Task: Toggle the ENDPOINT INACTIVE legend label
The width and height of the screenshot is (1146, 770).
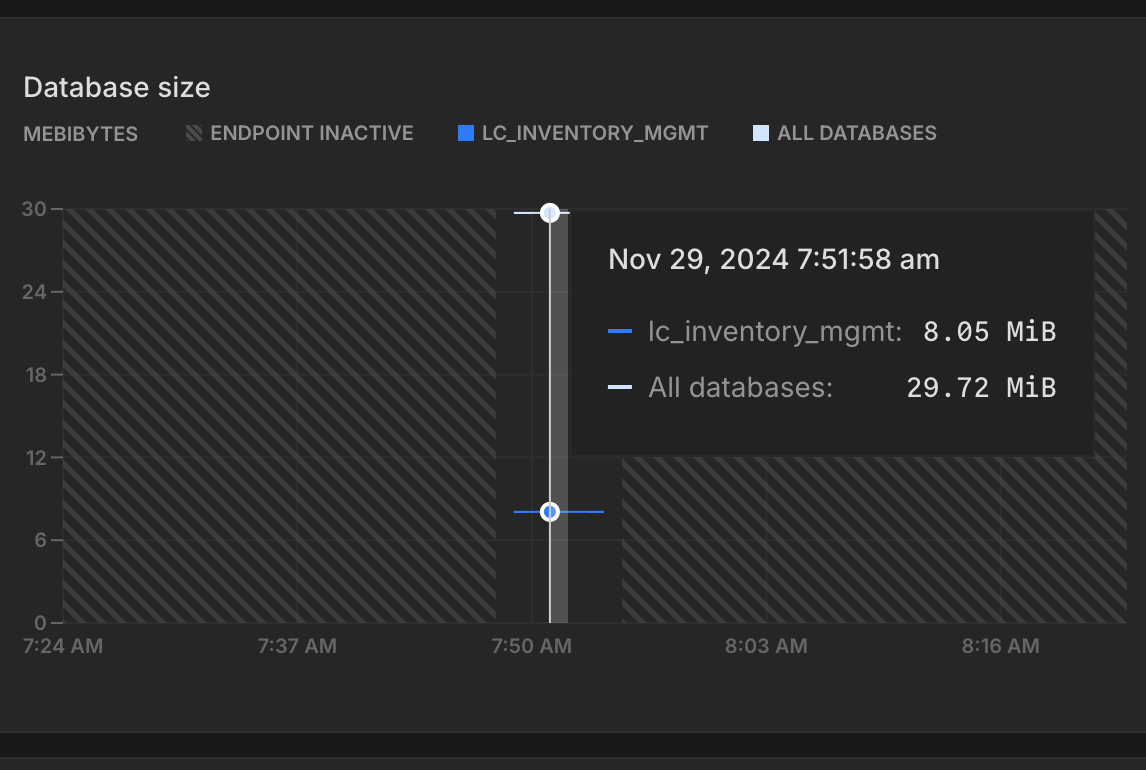Action: click(311, 133)
